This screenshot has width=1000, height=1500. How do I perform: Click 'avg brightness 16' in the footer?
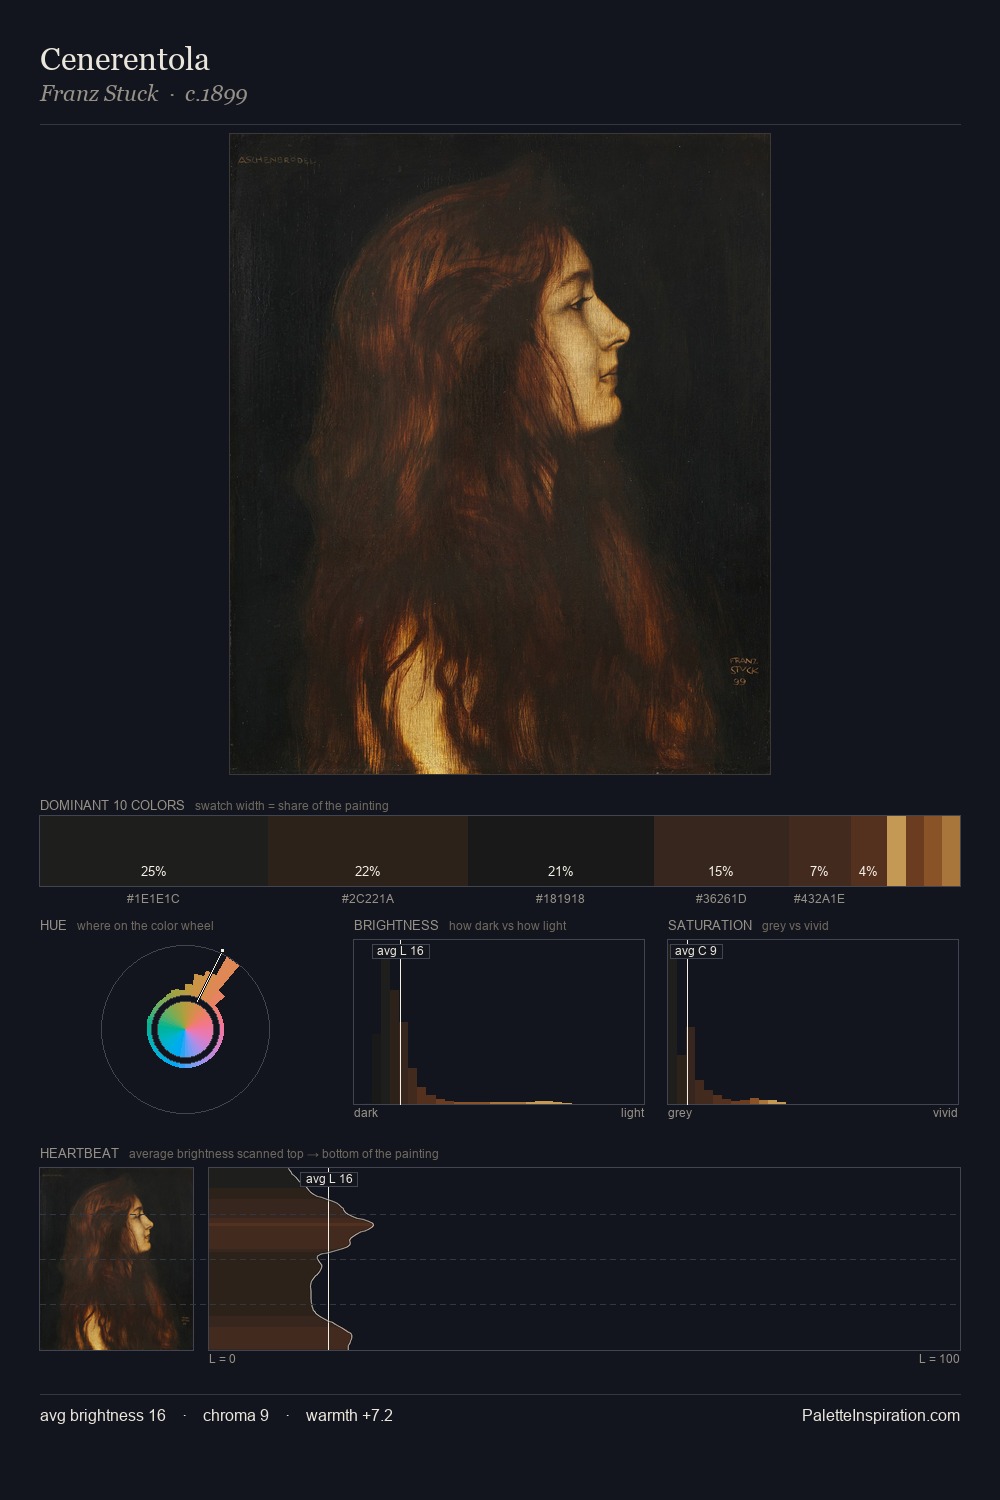[103, 1416]
